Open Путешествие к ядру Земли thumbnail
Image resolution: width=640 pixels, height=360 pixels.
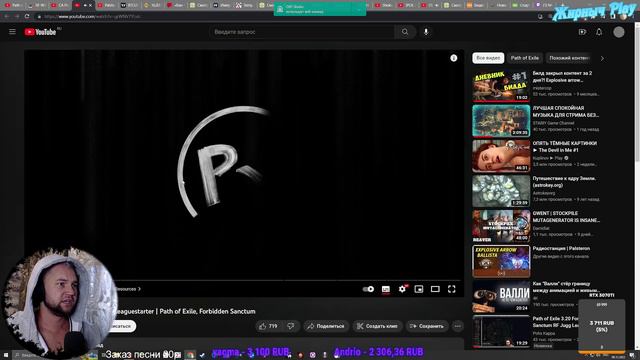[501, 191]
